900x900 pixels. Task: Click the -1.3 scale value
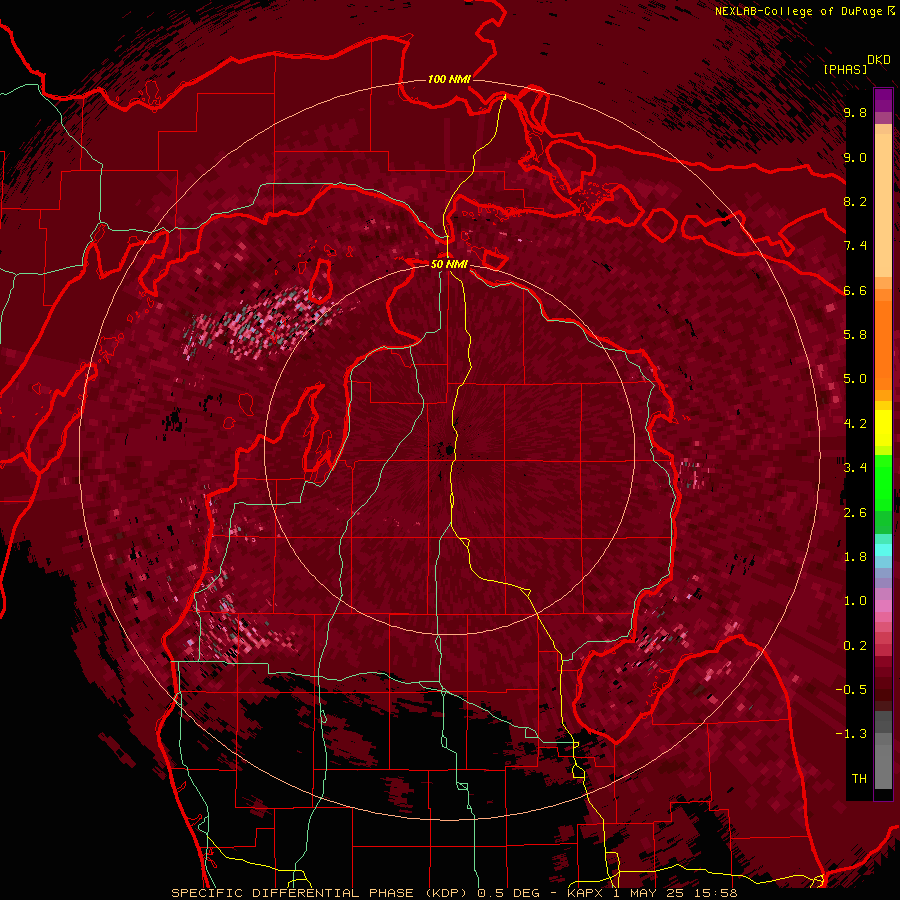851,734
